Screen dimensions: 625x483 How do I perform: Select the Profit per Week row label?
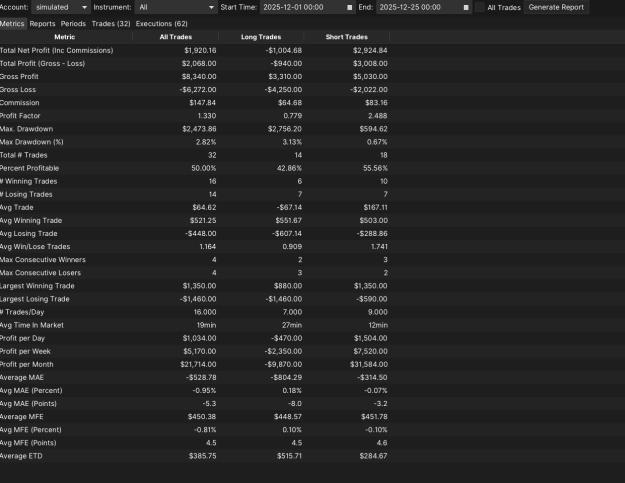tap(25, 351)
